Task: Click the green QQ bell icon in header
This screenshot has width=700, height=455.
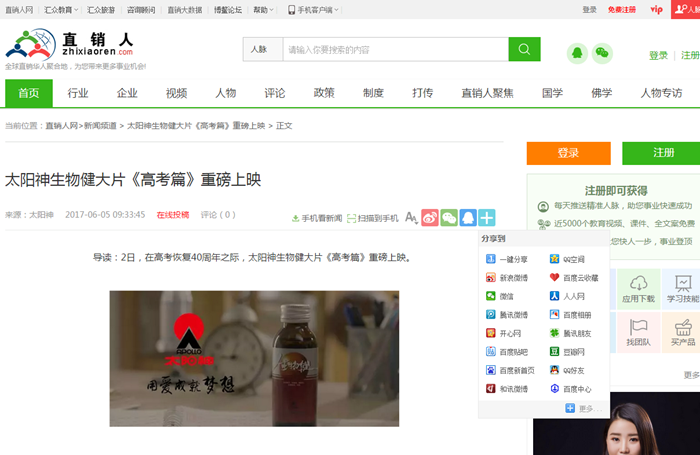Action: click(577, 54)
